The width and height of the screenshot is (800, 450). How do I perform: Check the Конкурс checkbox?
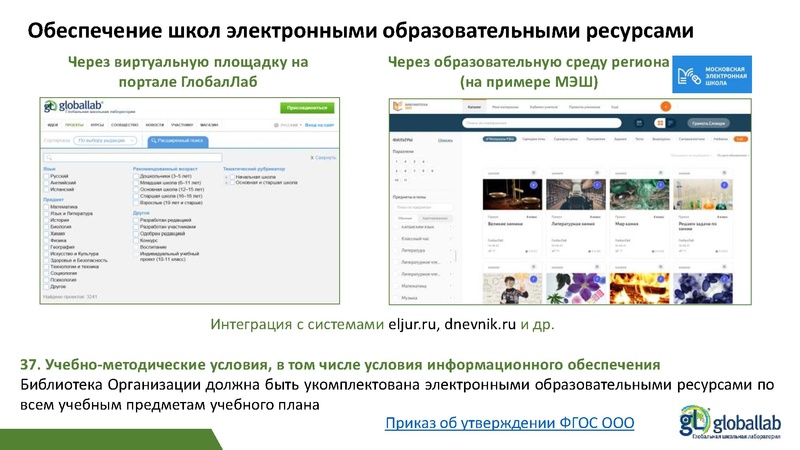point(136,240)
